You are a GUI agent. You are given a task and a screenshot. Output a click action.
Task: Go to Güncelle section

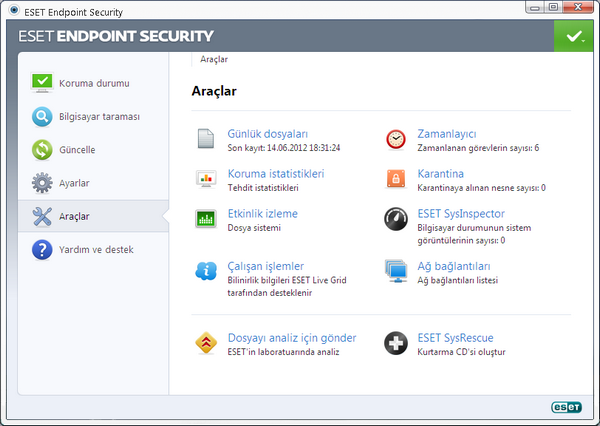(93, 150)
